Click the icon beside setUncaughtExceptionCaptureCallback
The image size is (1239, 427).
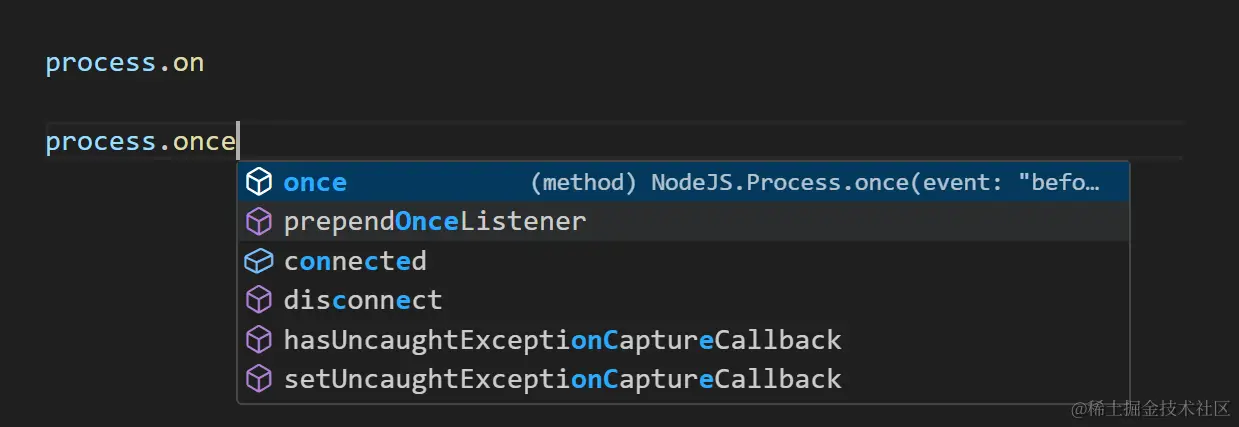point(259,379)
